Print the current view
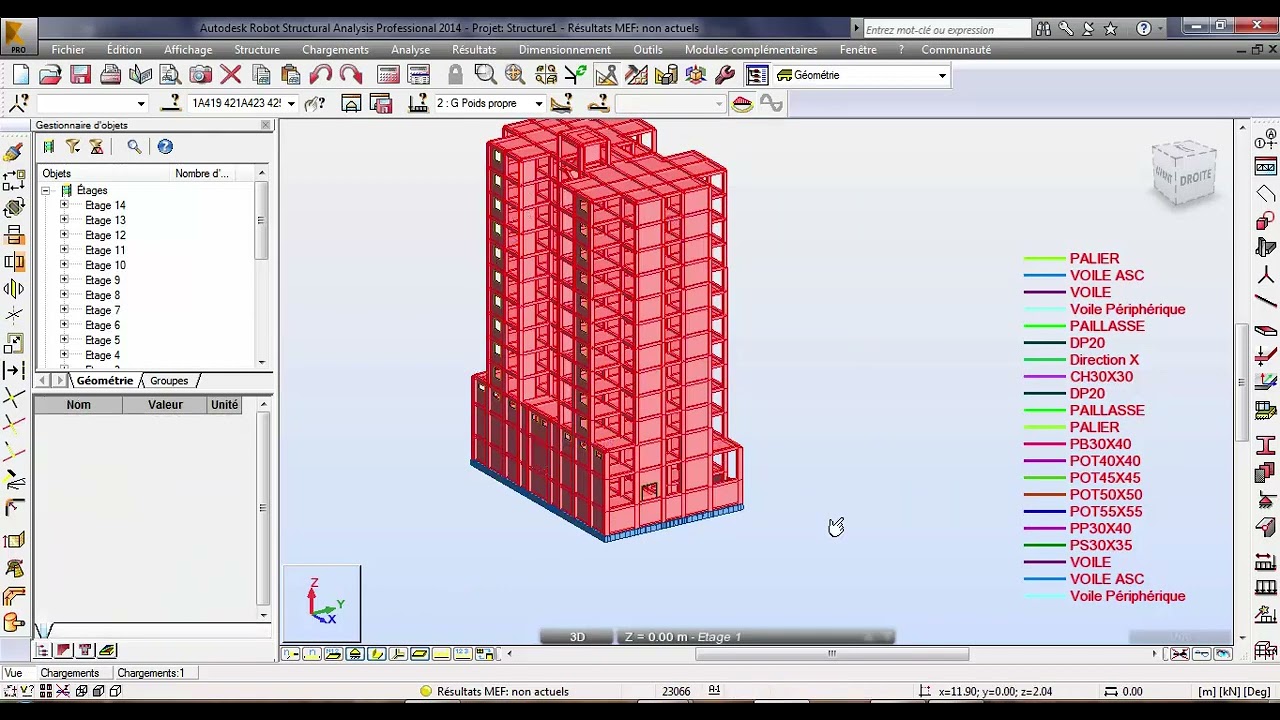 click(110, 75)
